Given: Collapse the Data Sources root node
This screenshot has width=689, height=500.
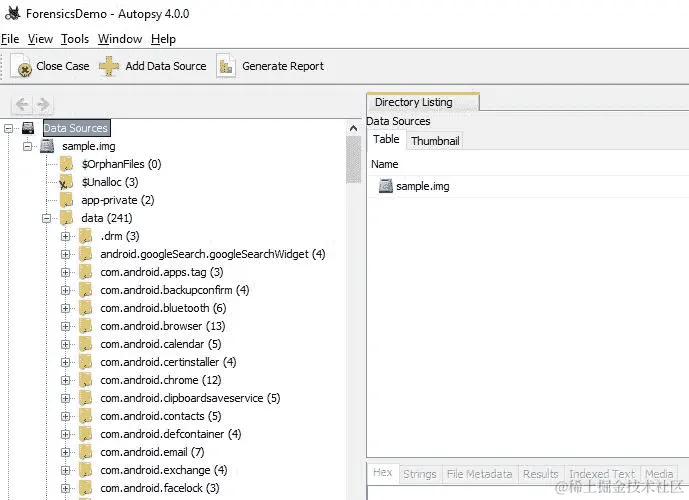Looking at the screenshot, I should click(8, 128).
